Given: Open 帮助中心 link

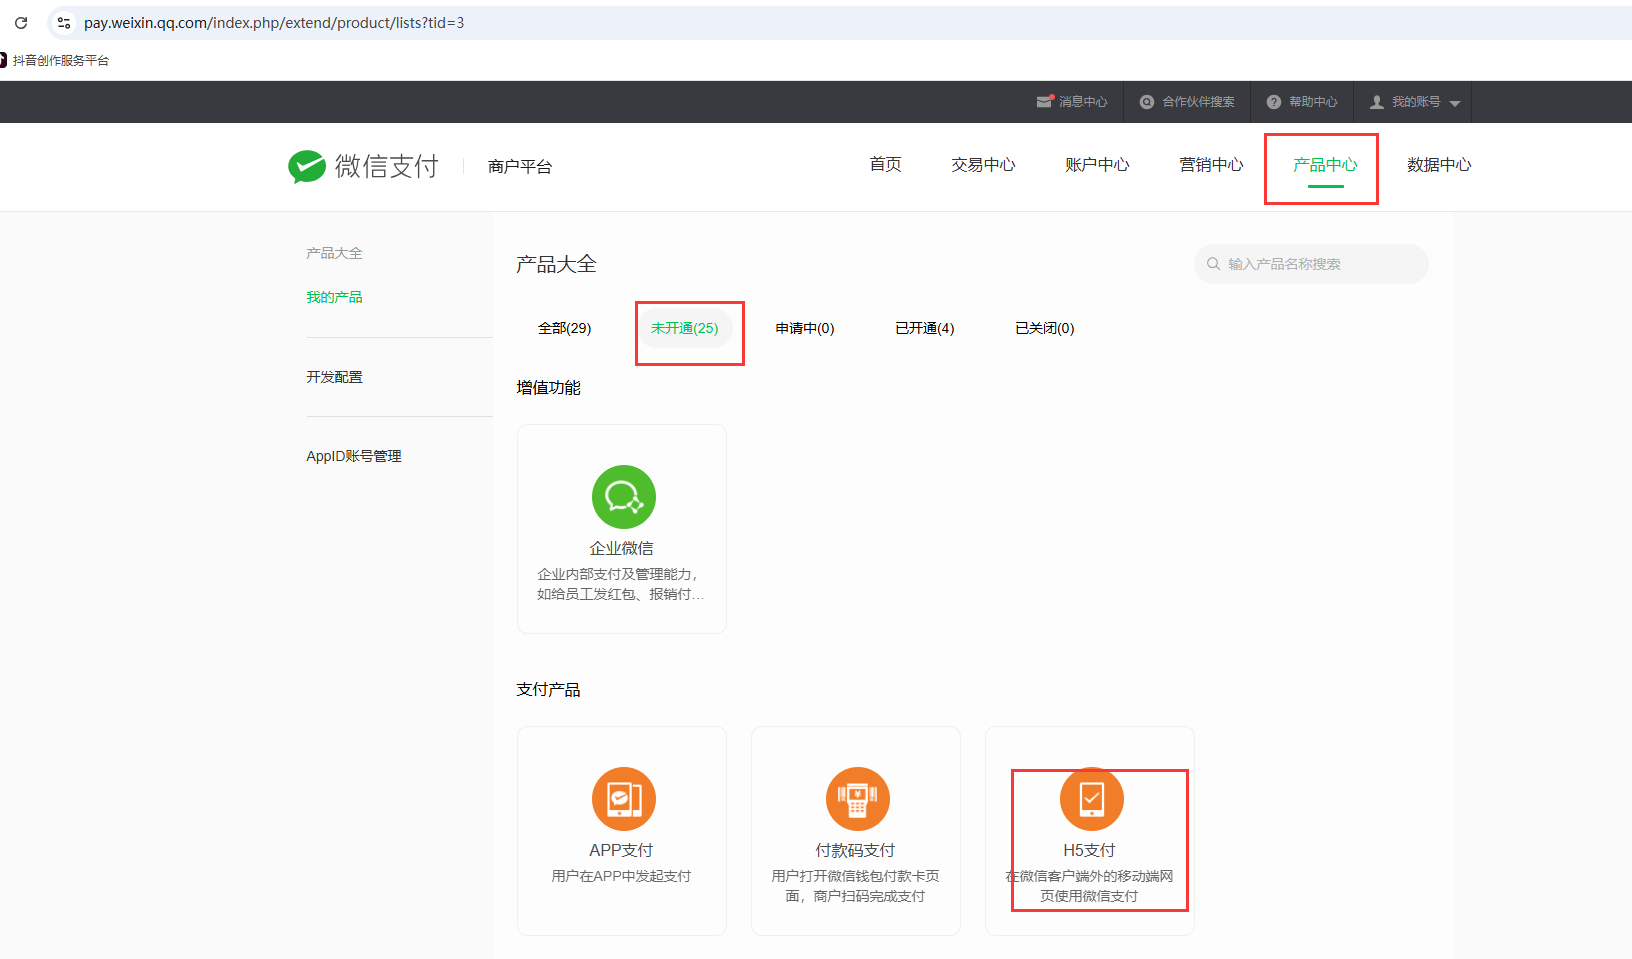Looking at the screenshot, I should (1313, 102).
